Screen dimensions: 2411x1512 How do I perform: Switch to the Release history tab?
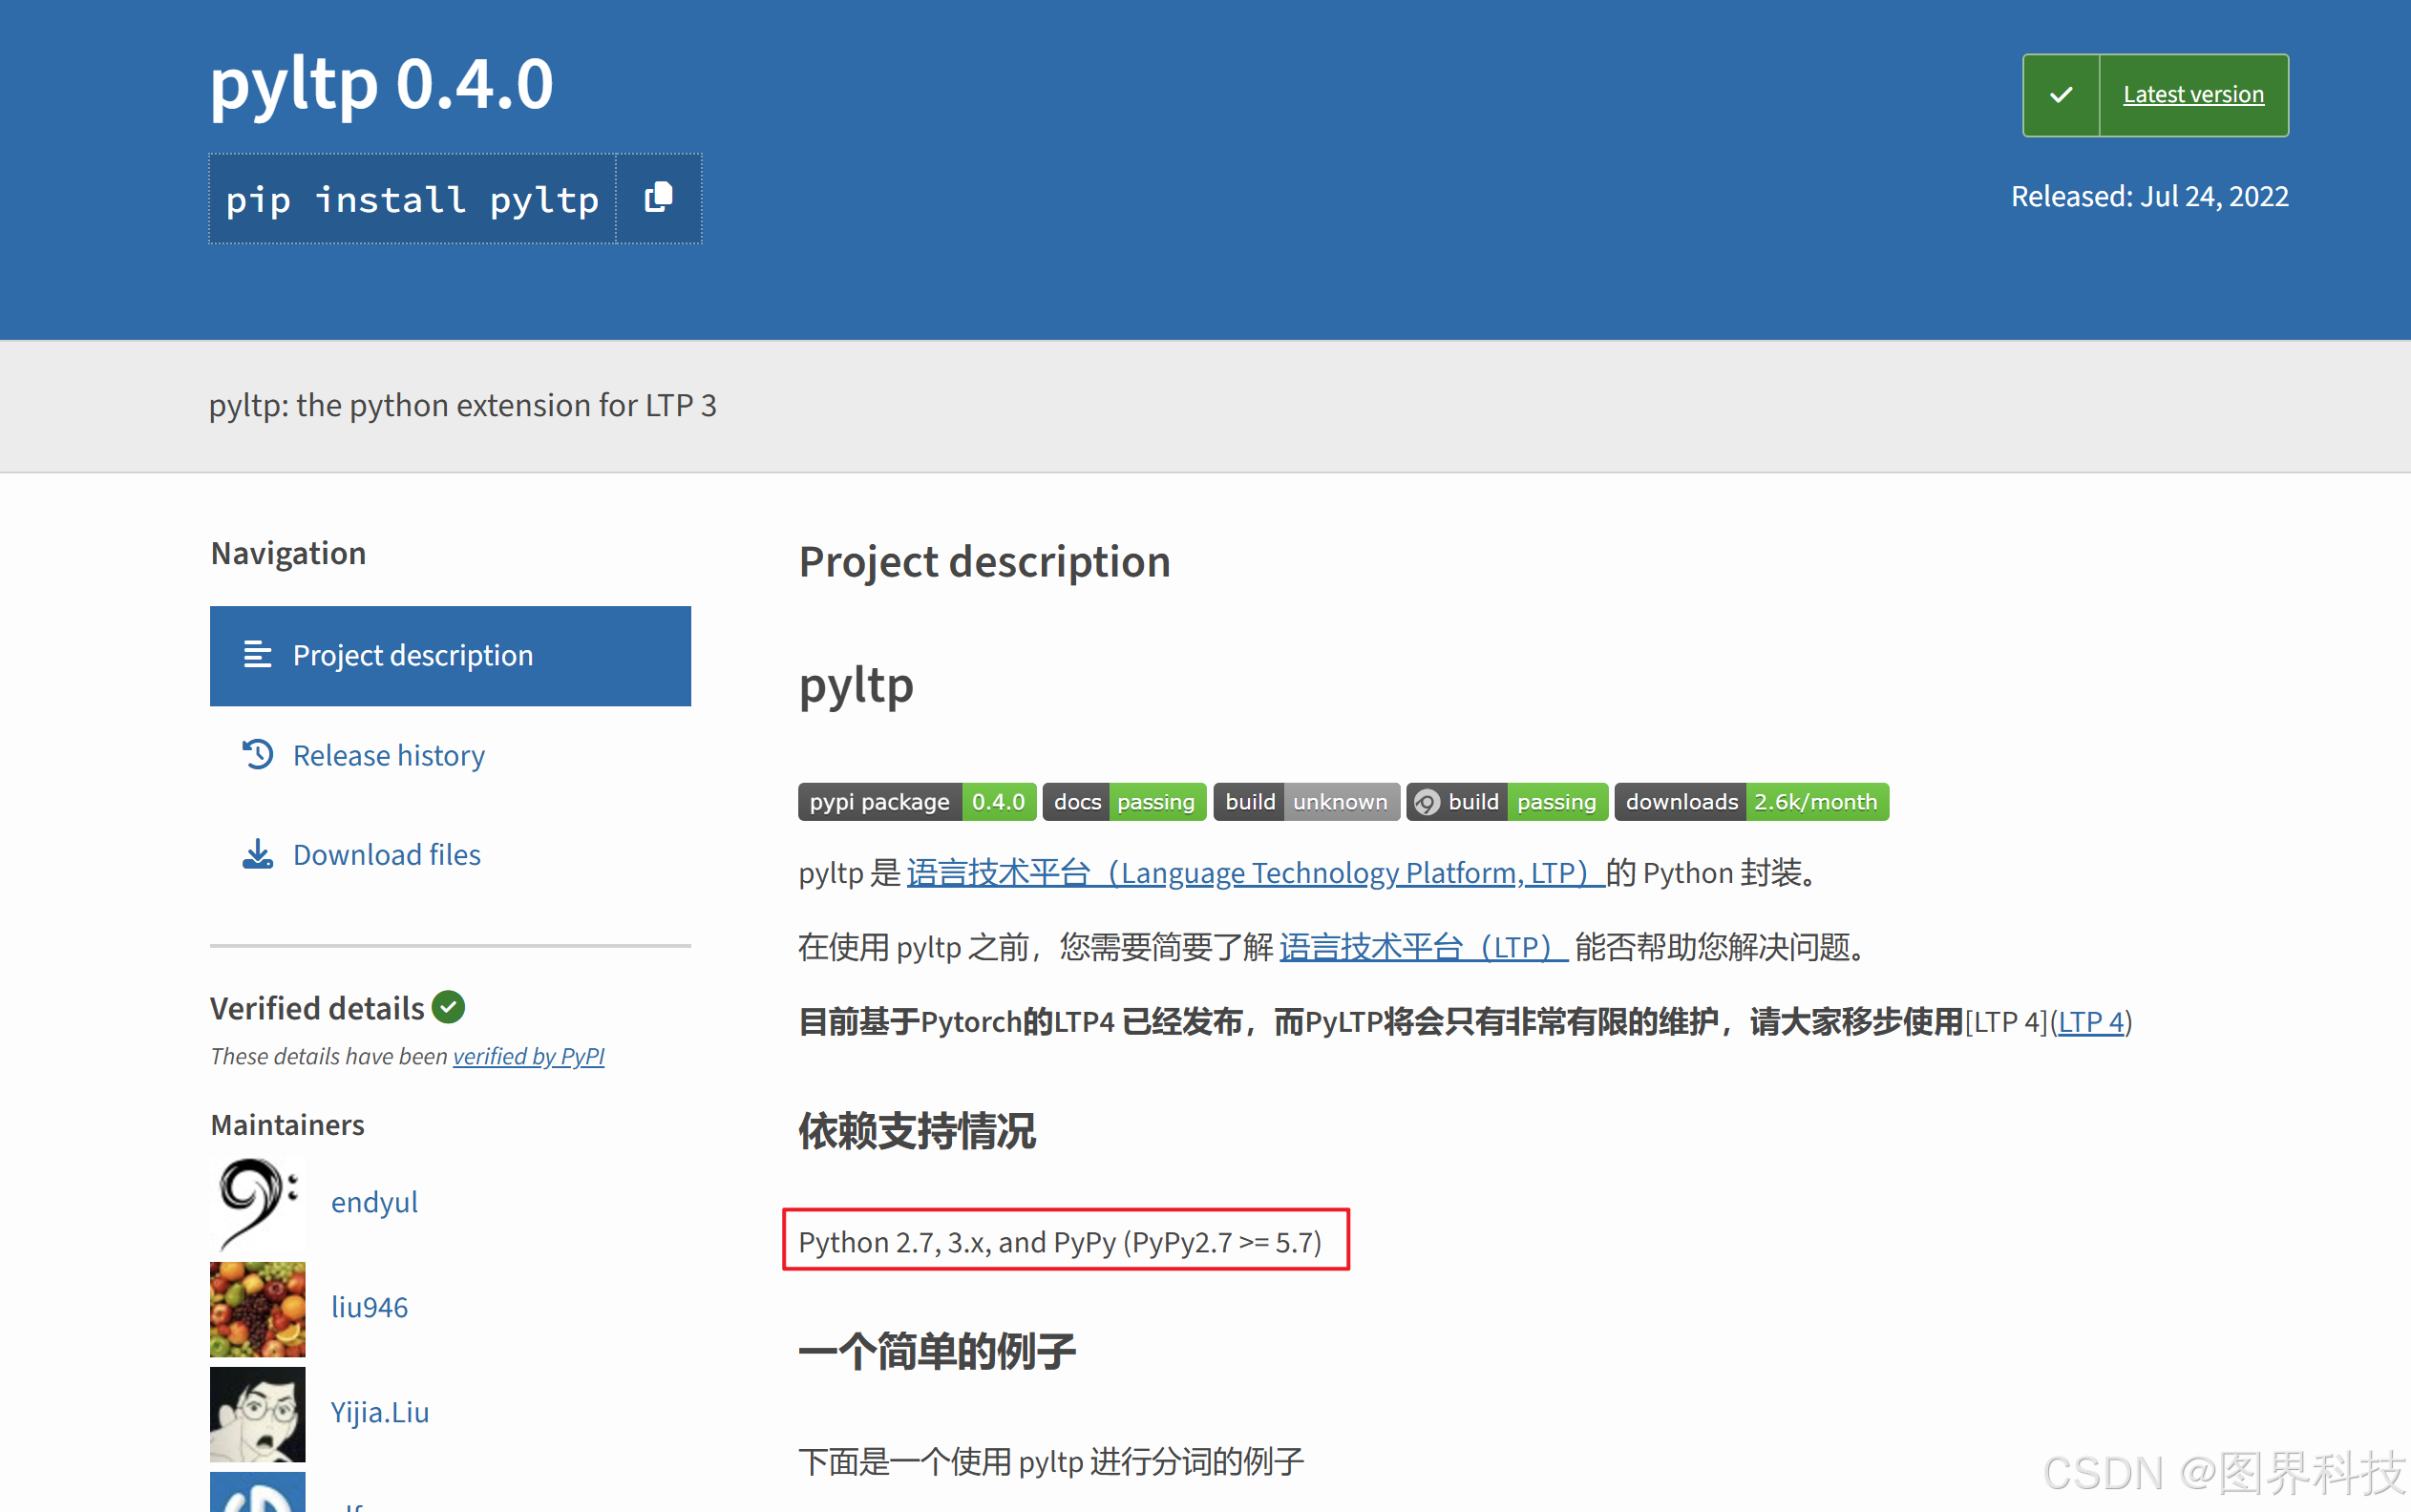click(388, 755)
